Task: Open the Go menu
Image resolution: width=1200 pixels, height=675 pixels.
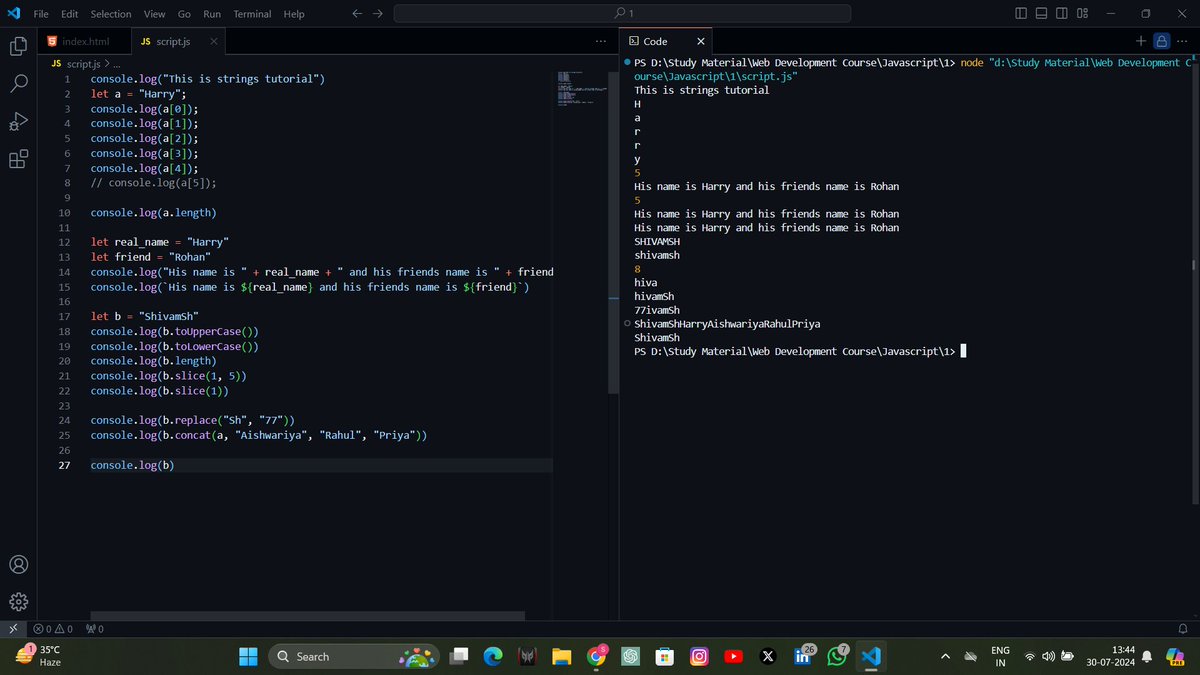Action: pos(184,14)
